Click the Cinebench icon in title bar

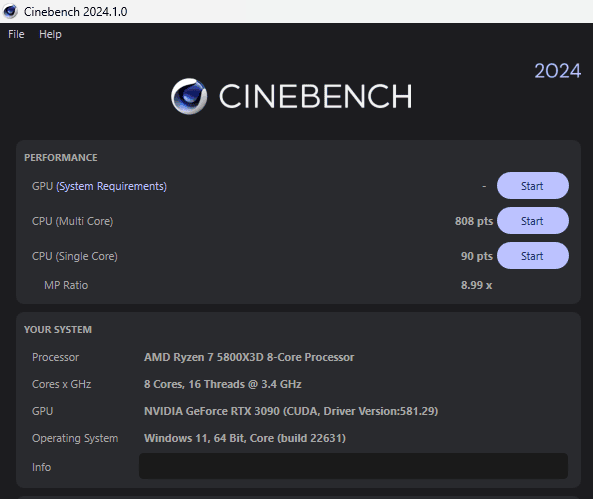tap(10, 11)
